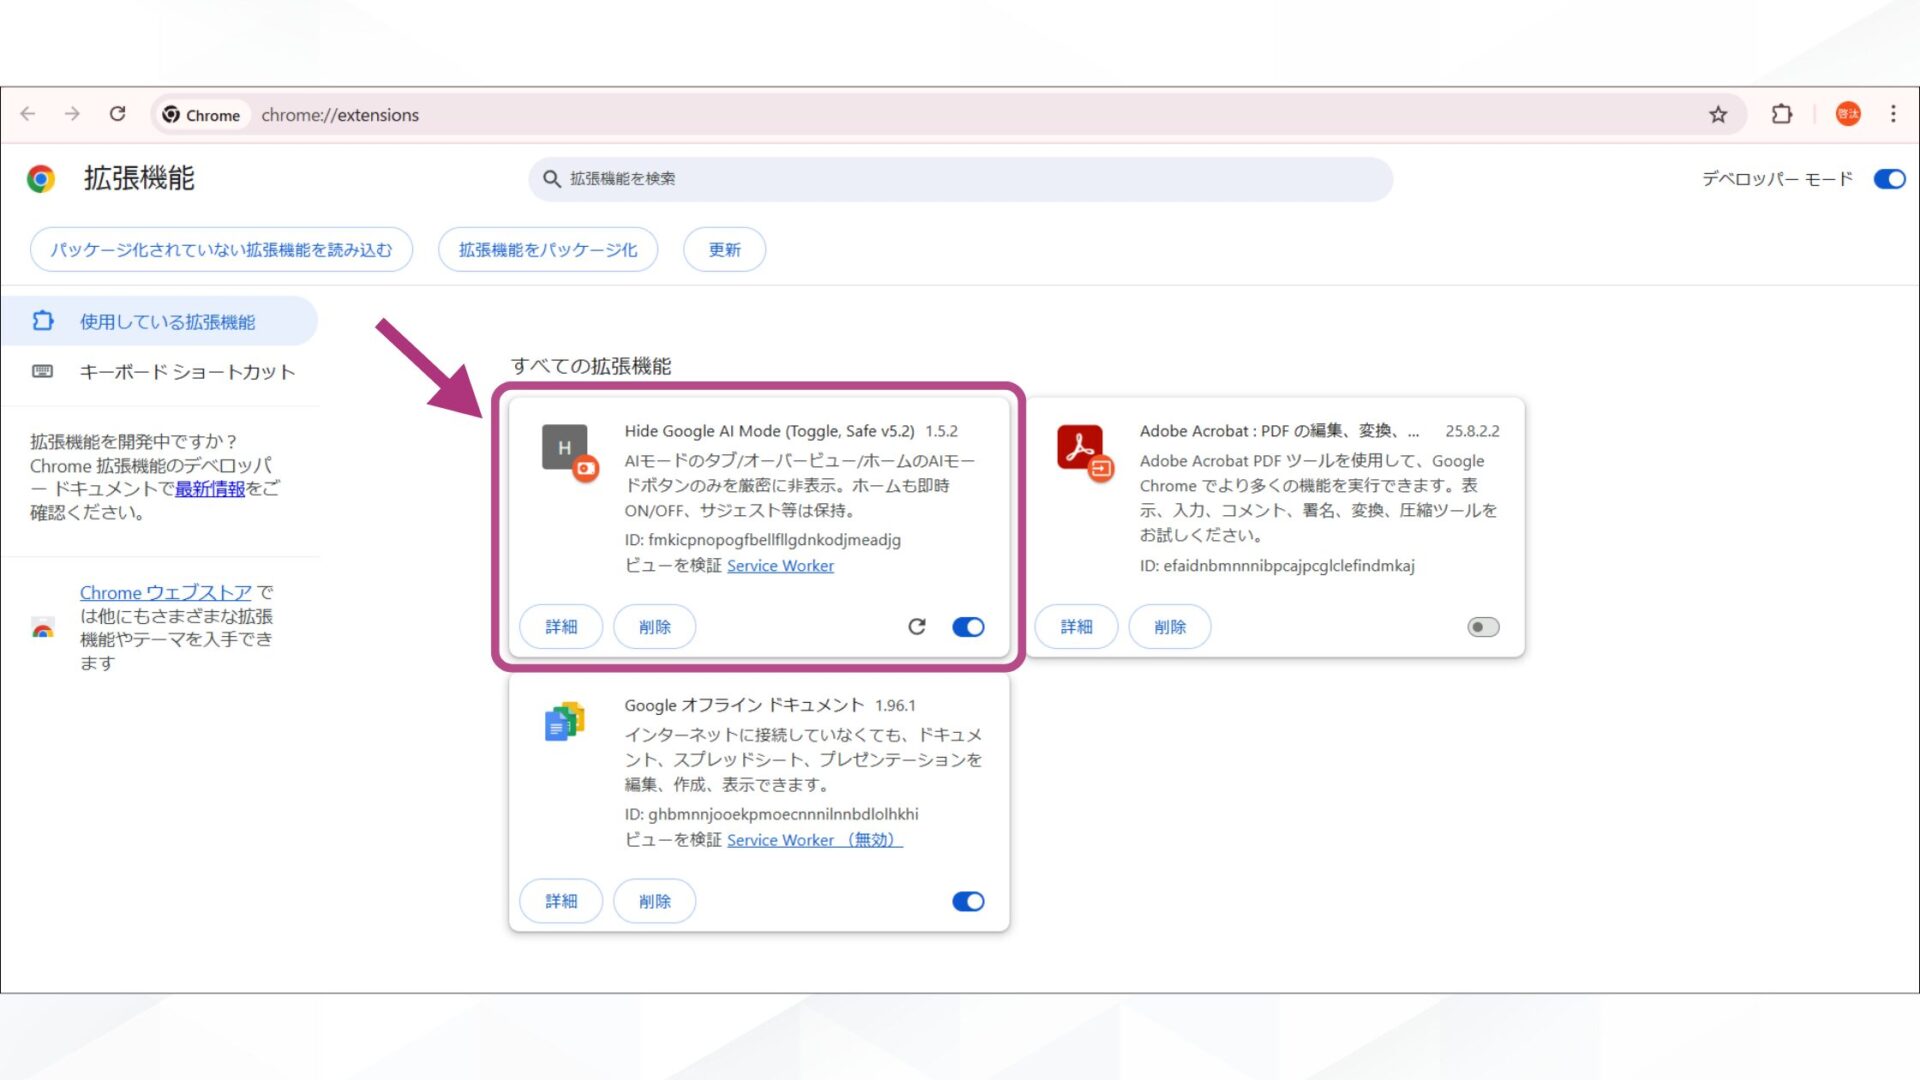Disable the Hide Google AI Mode extension
Image resolution: width=1920 pixels, height=1080 pixels.
(967, 626)
